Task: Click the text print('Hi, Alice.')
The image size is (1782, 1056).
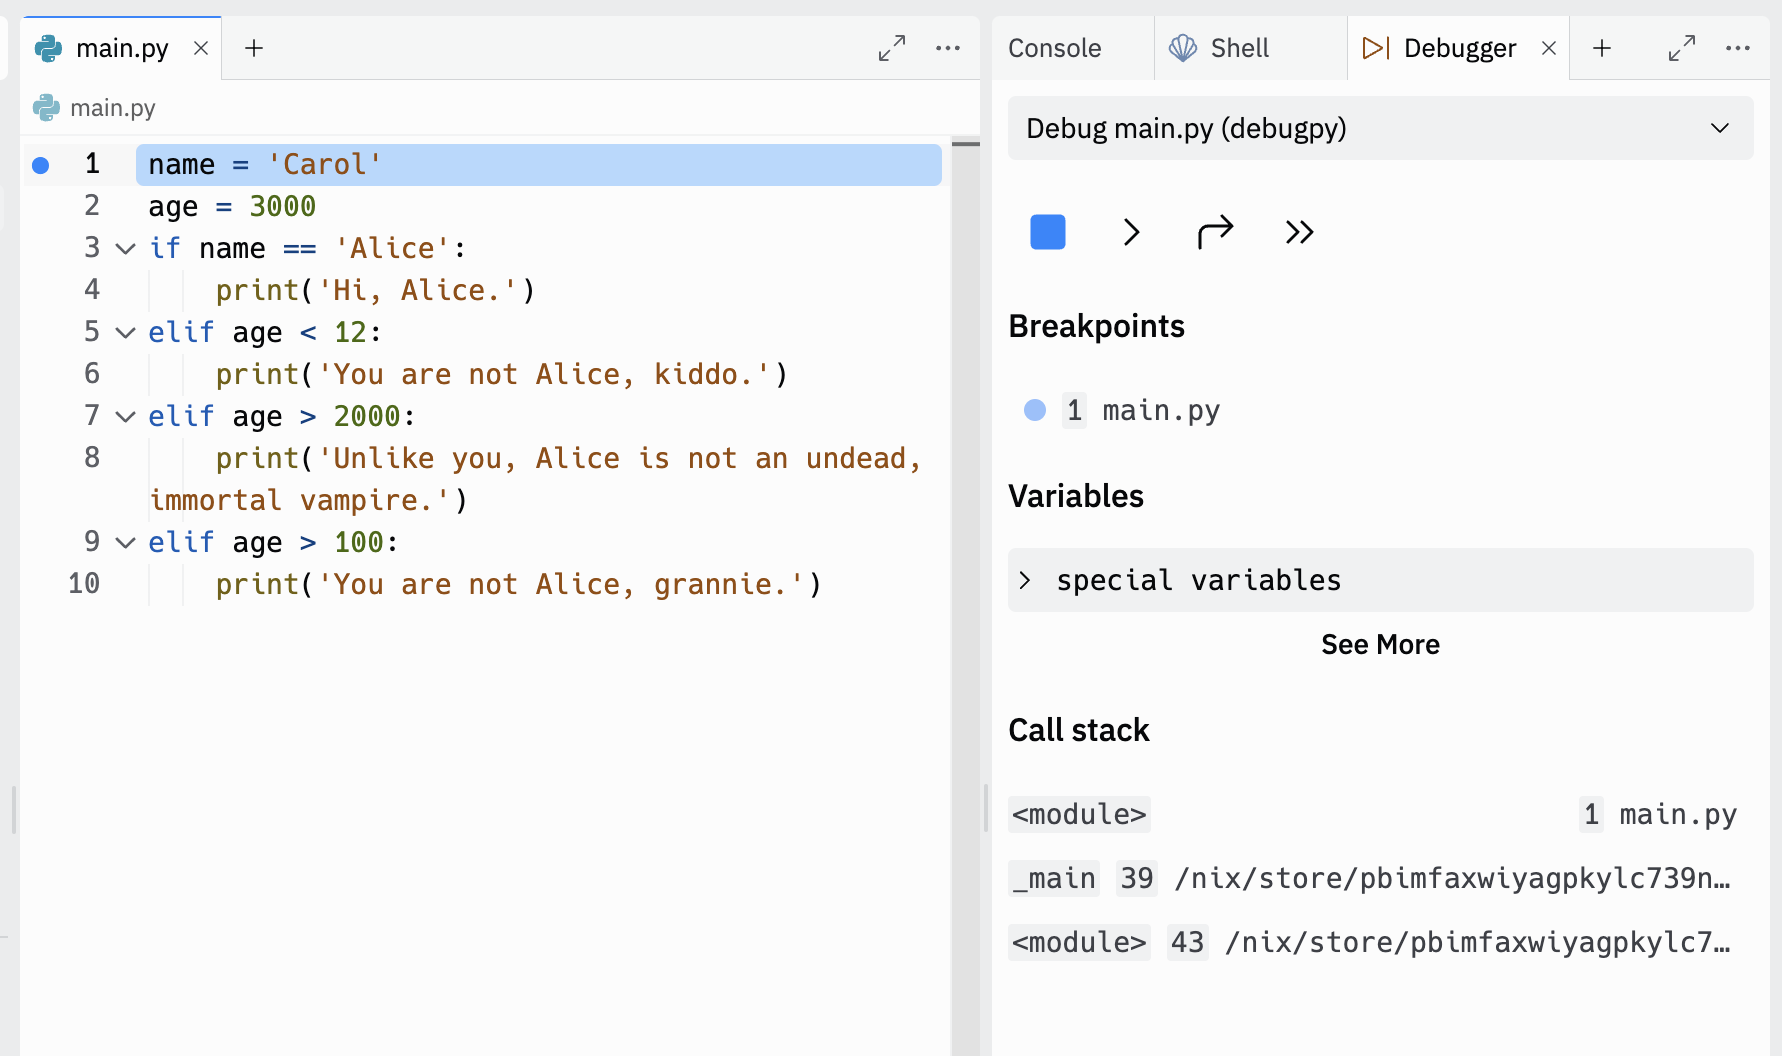Action: (376, 290)
